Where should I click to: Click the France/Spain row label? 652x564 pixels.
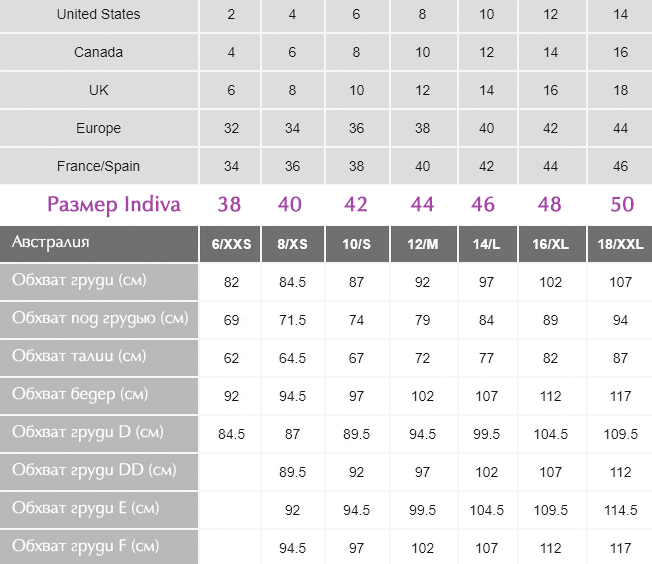[x=99, y=166]
